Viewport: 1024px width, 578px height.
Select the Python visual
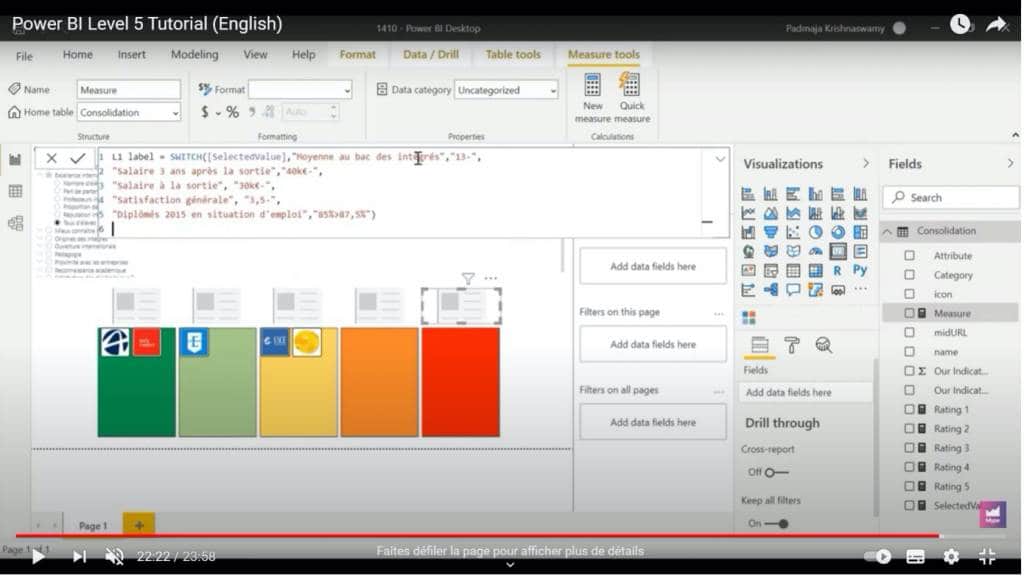861,270
